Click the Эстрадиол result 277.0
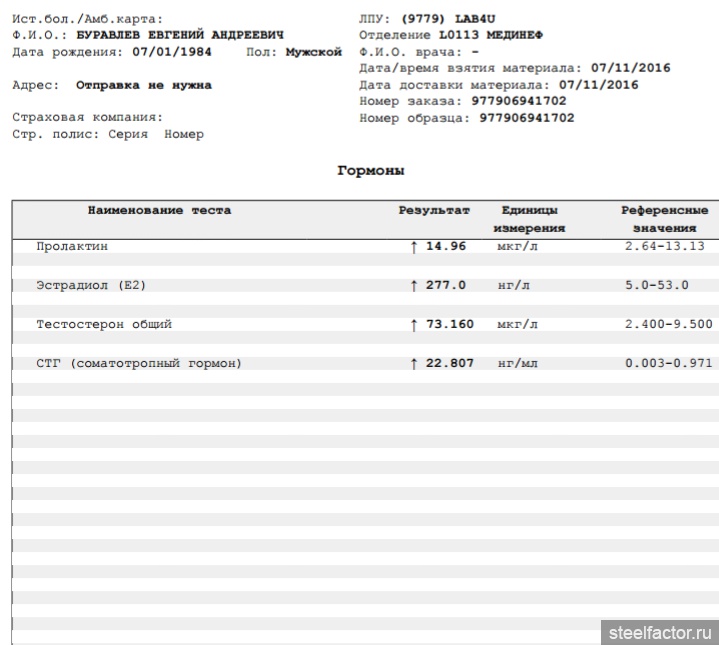 click(x=446, y=285)
